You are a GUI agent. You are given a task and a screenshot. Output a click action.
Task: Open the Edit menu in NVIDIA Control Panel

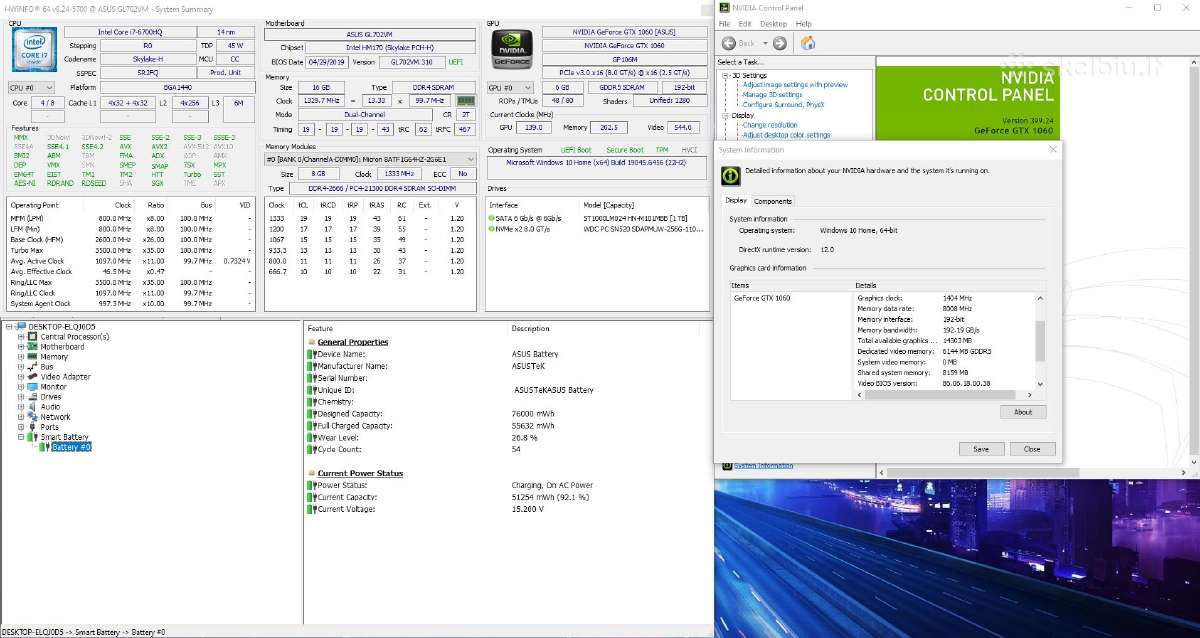745,24
